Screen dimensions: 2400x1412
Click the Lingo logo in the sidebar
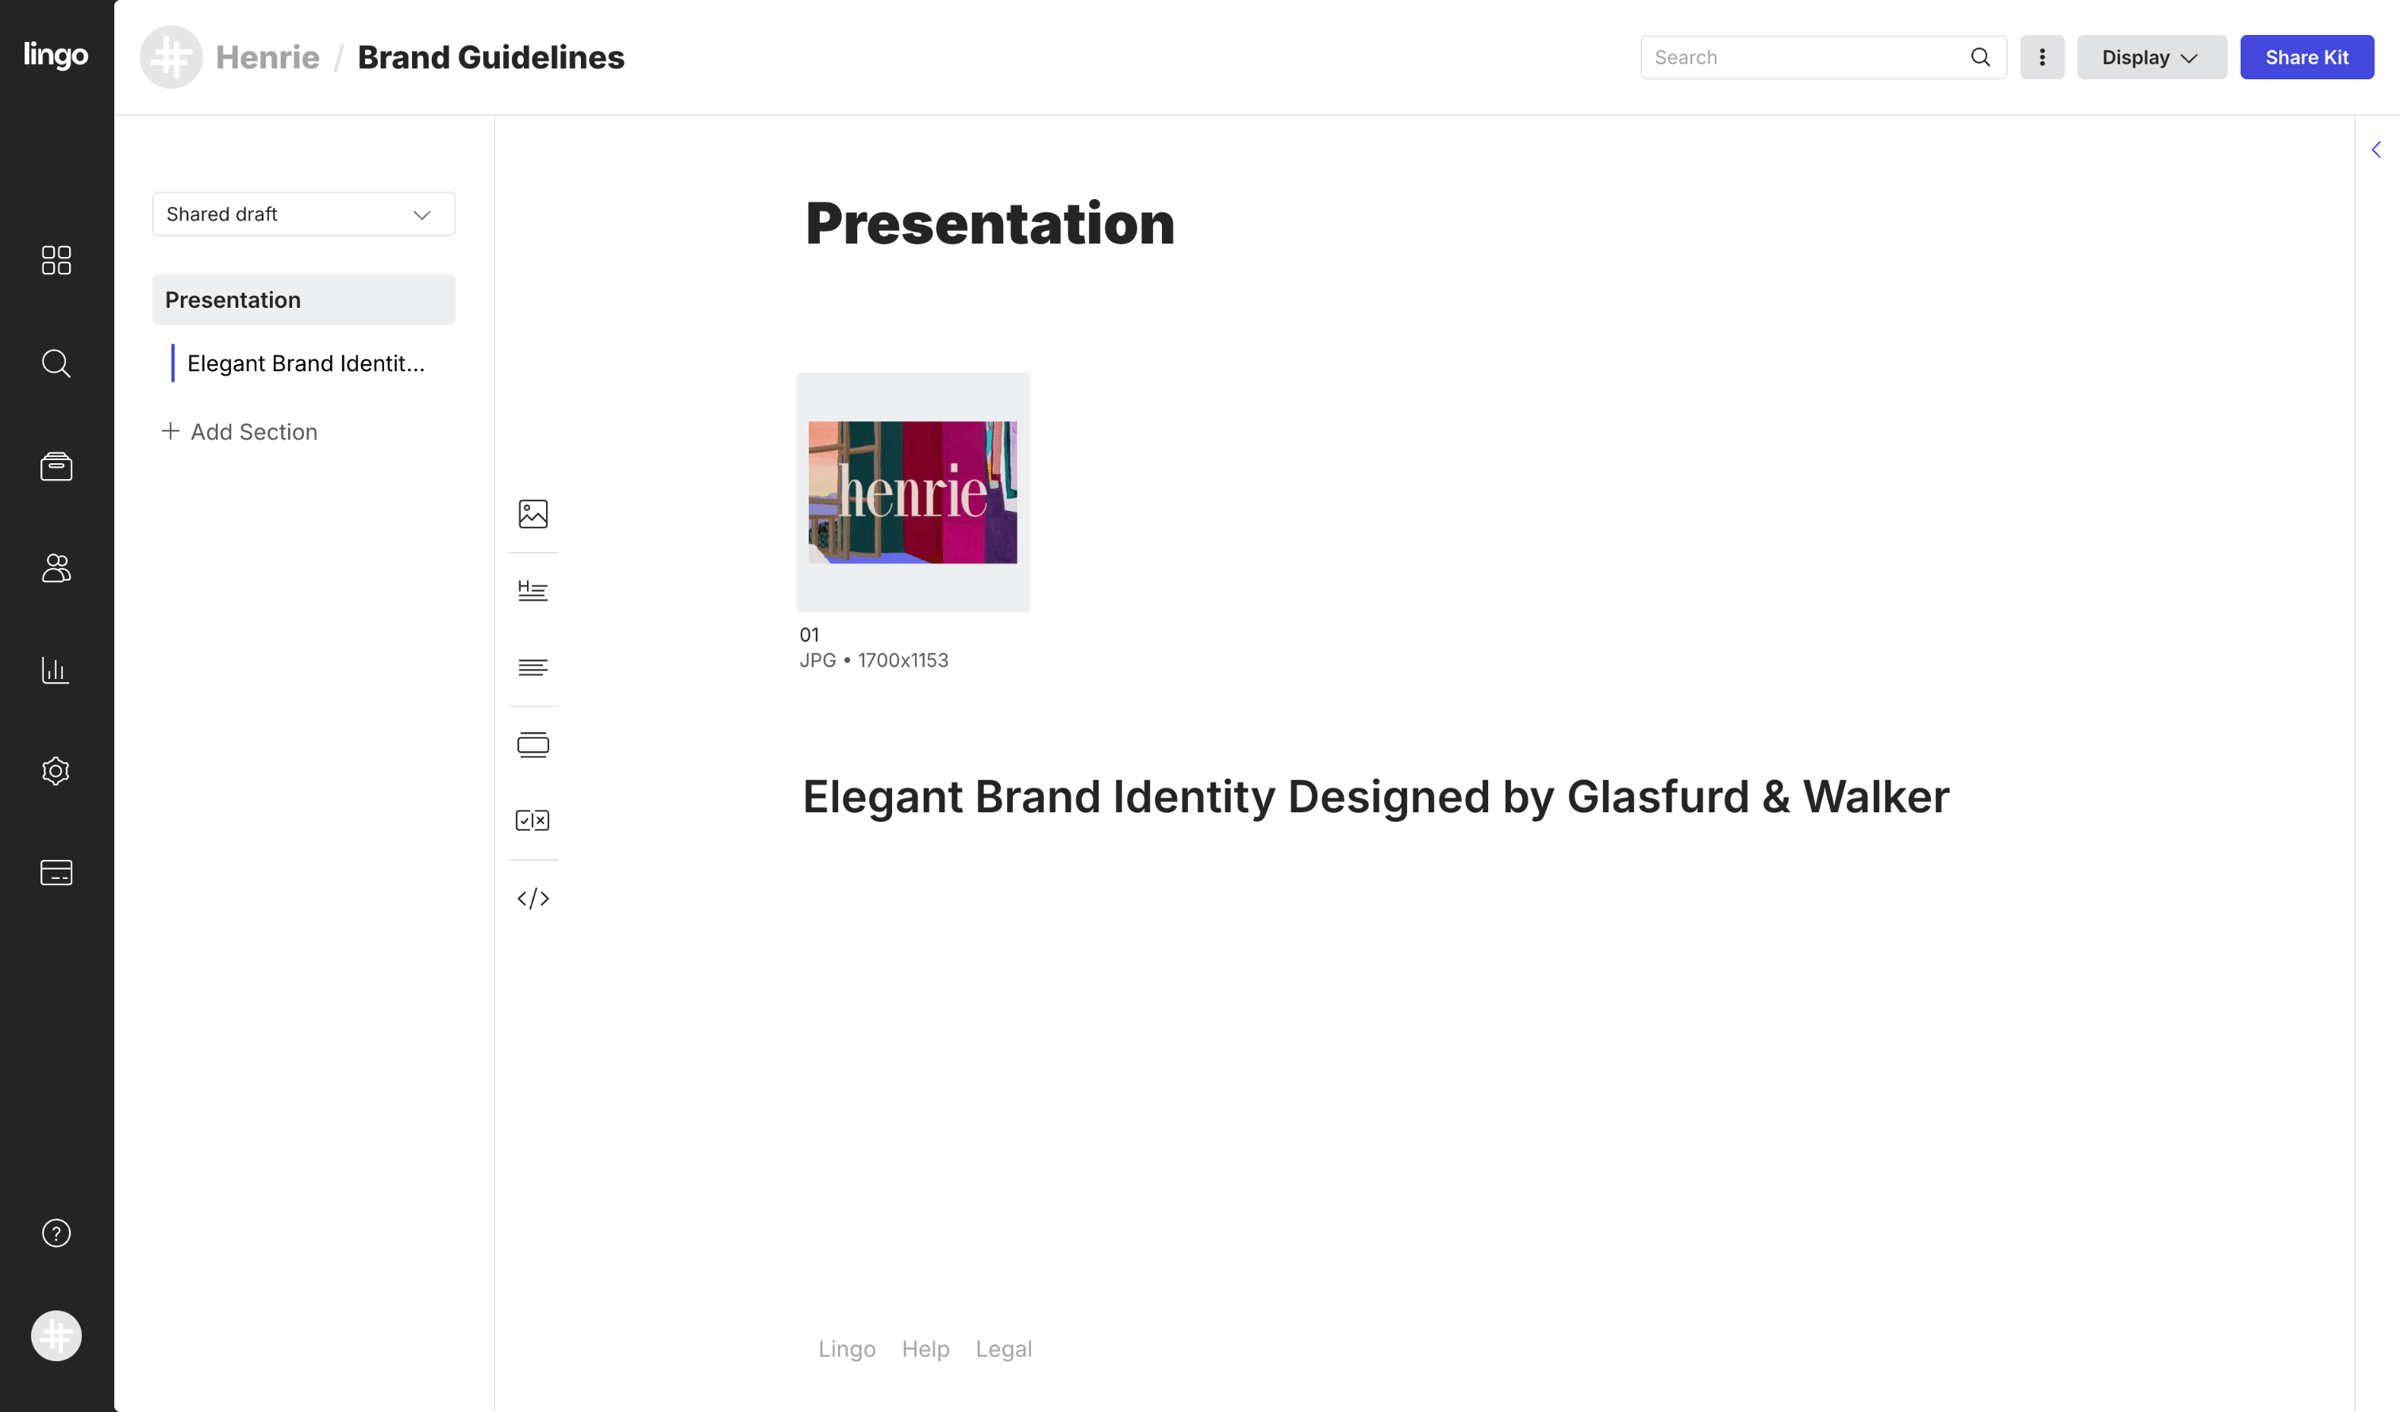click(56, 54)
